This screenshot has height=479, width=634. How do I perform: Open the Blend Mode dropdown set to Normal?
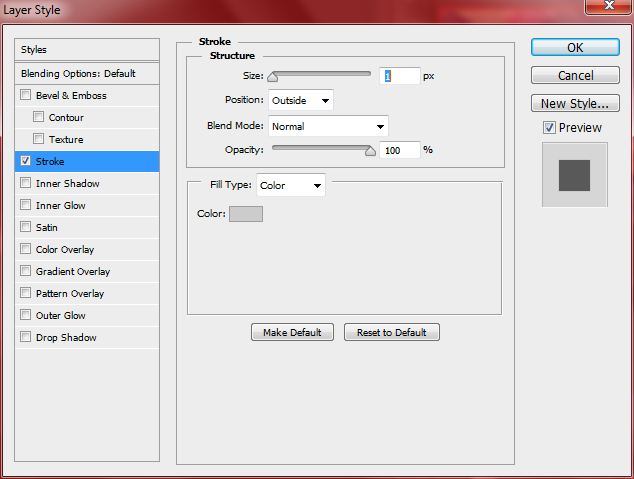pyautogui.click(x=328, y=127)
